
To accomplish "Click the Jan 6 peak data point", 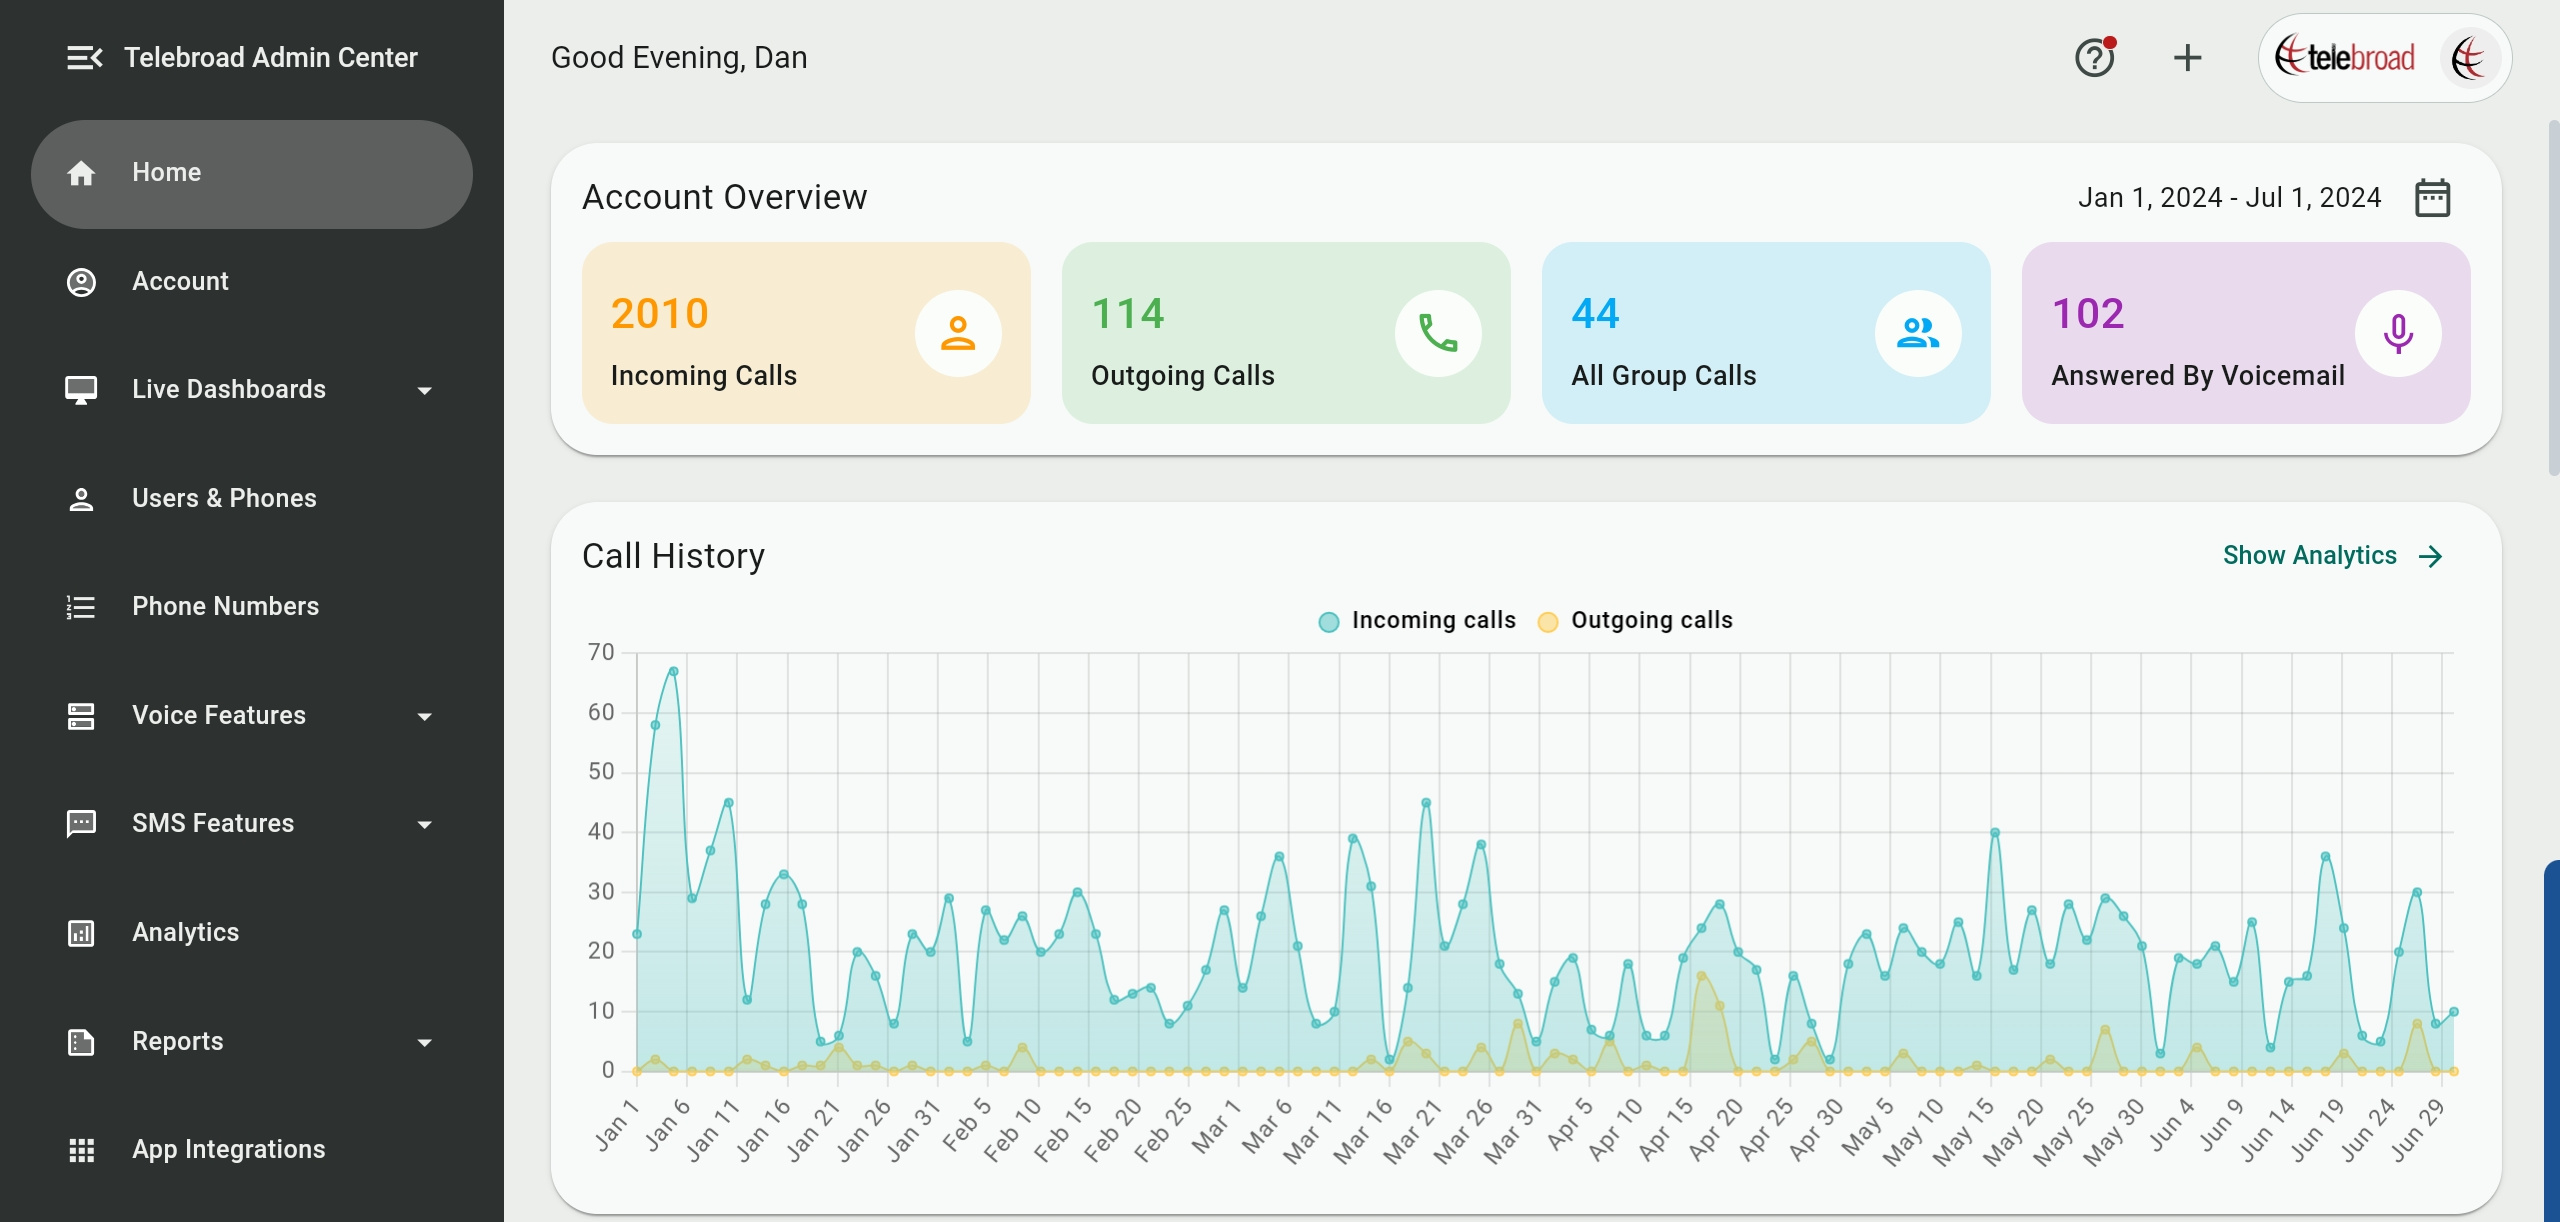I will [x=673, y=671].
